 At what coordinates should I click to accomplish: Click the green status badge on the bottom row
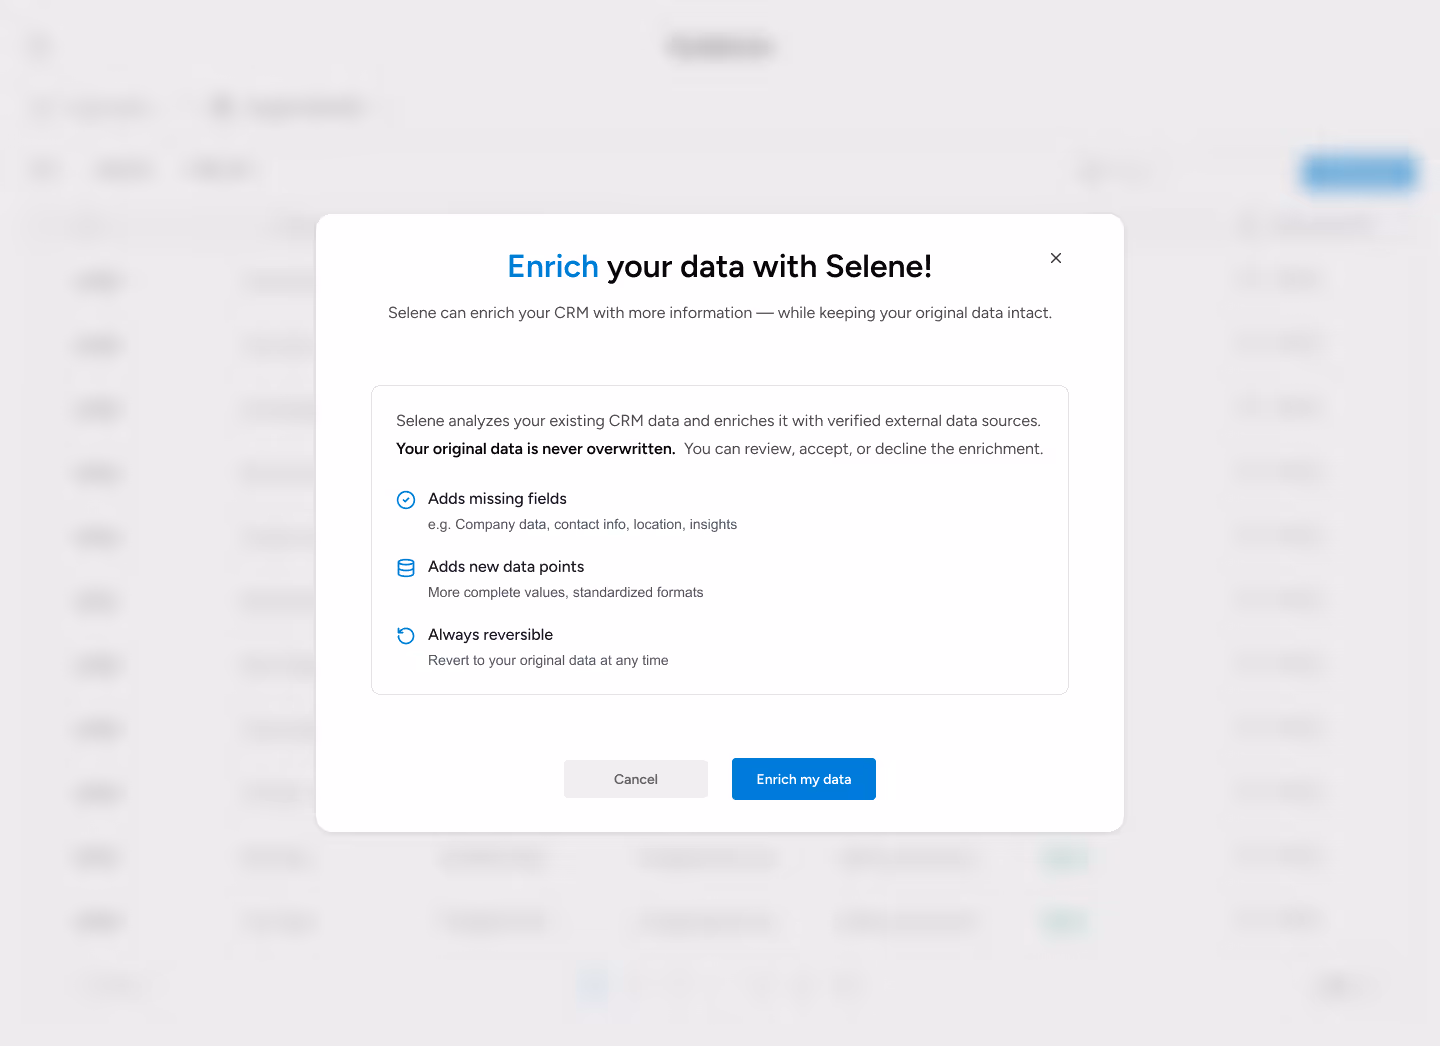pyautogui.click(x=1063, y=921)
